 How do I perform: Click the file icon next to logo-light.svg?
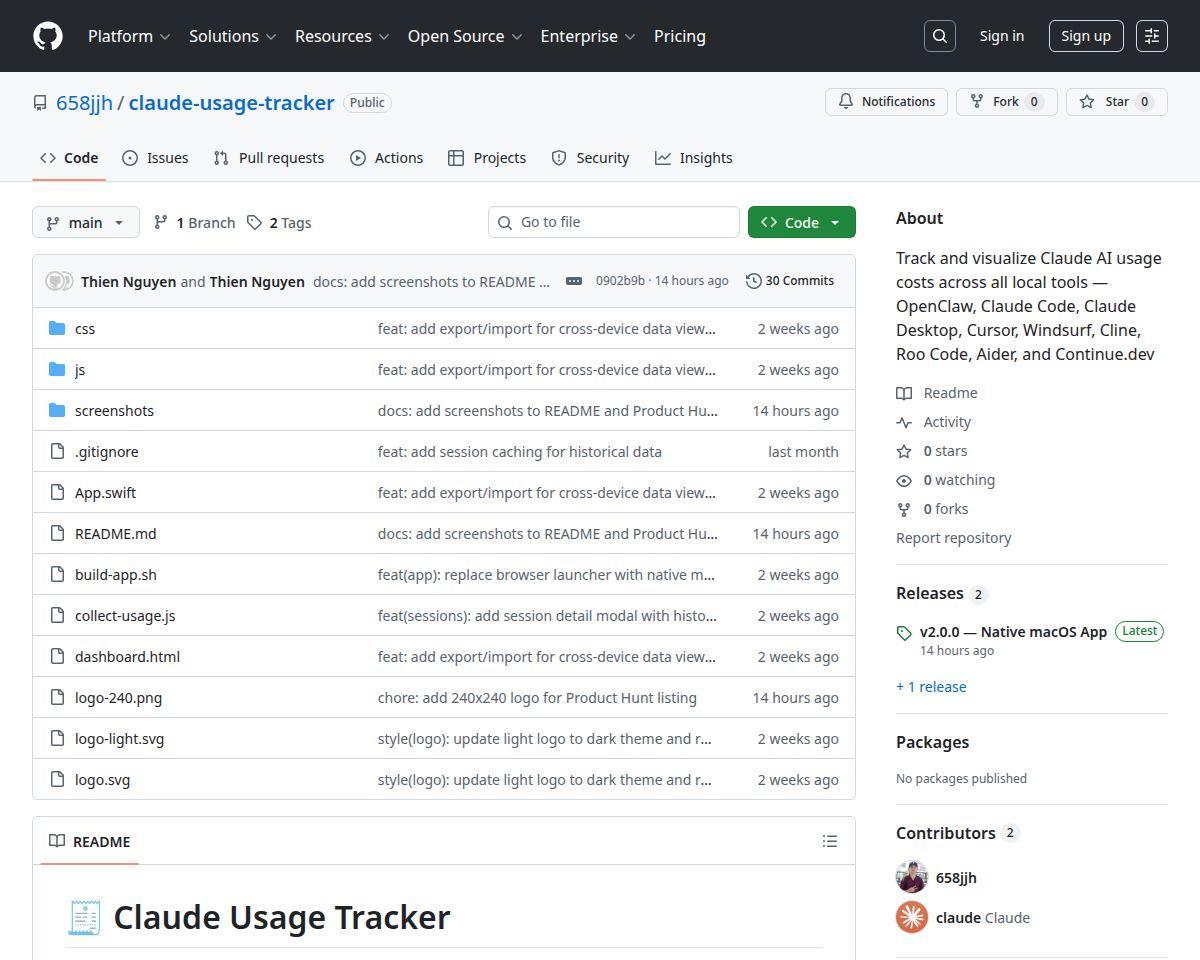point(57,738)
